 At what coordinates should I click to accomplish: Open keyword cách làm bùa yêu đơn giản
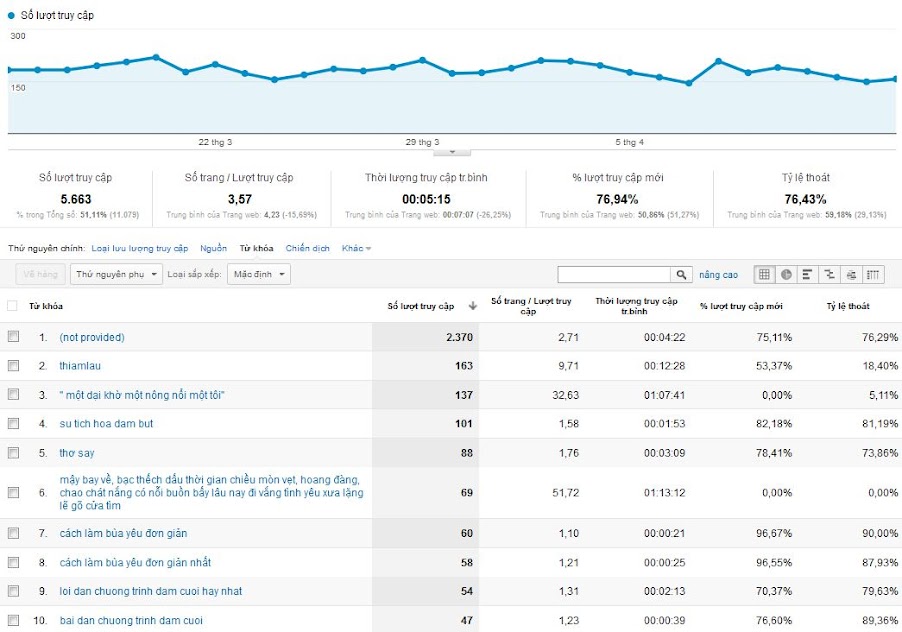(x=123, y=533)
